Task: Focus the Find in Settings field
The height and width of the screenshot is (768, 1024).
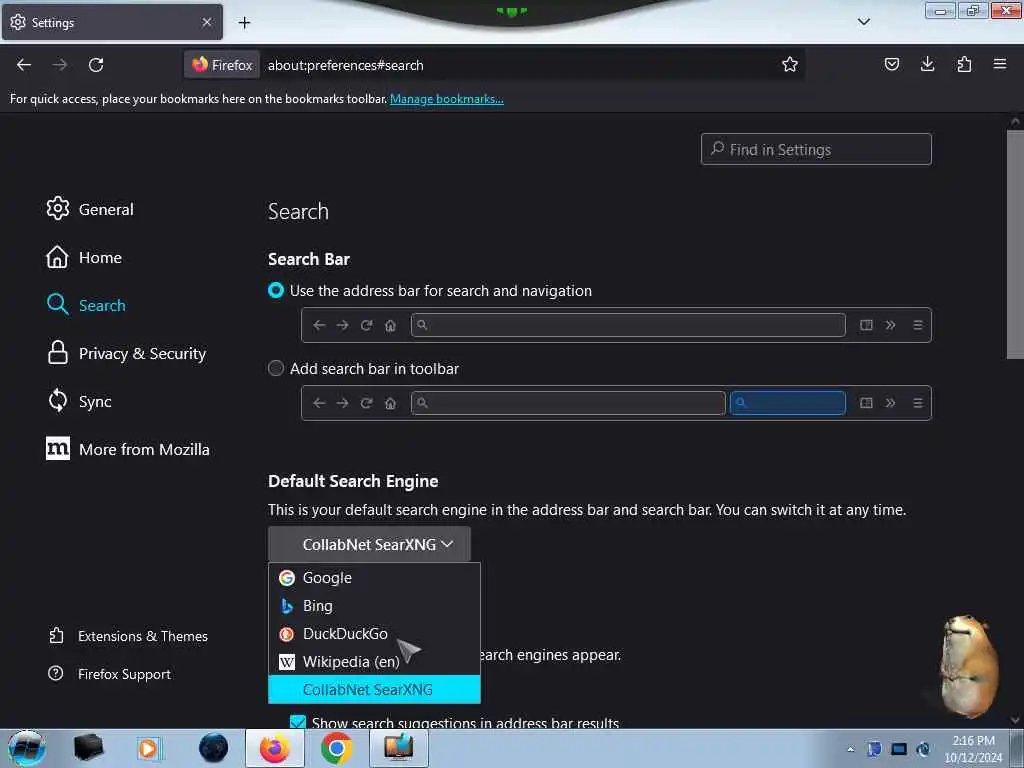Action: pos(816,150)
